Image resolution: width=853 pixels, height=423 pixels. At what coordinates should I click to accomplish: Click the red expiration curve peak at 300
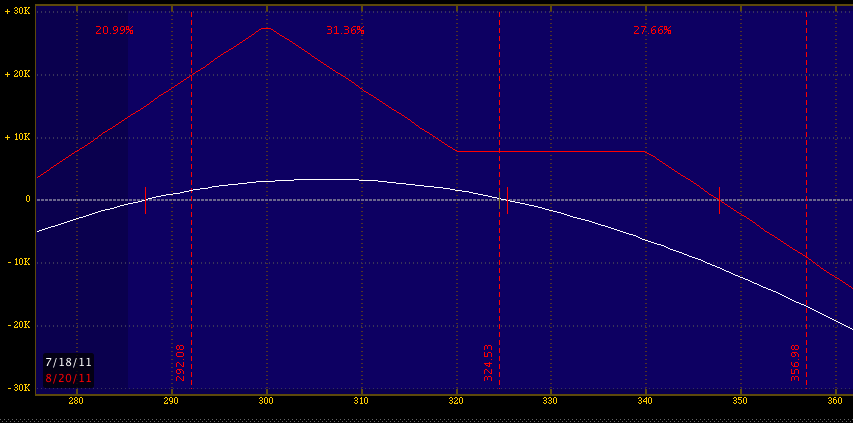(x=266, y=28)
